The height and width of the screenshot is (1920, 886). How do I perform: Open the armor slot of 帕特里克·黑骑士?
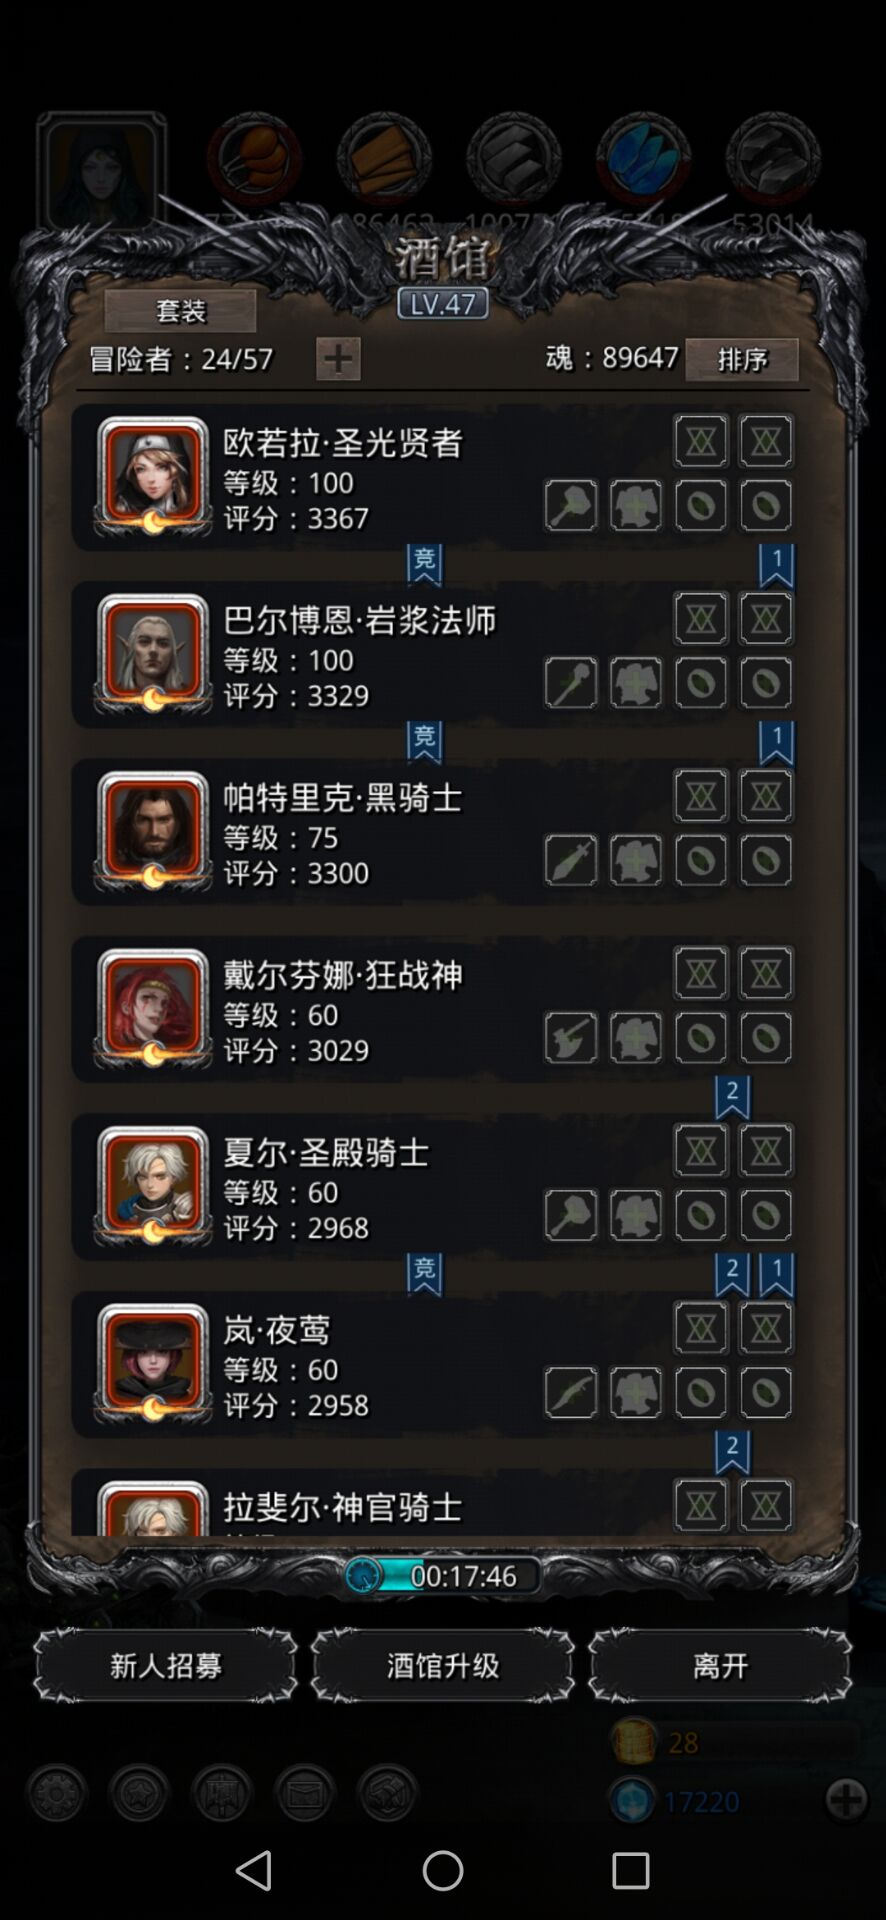tap(636, 860)
